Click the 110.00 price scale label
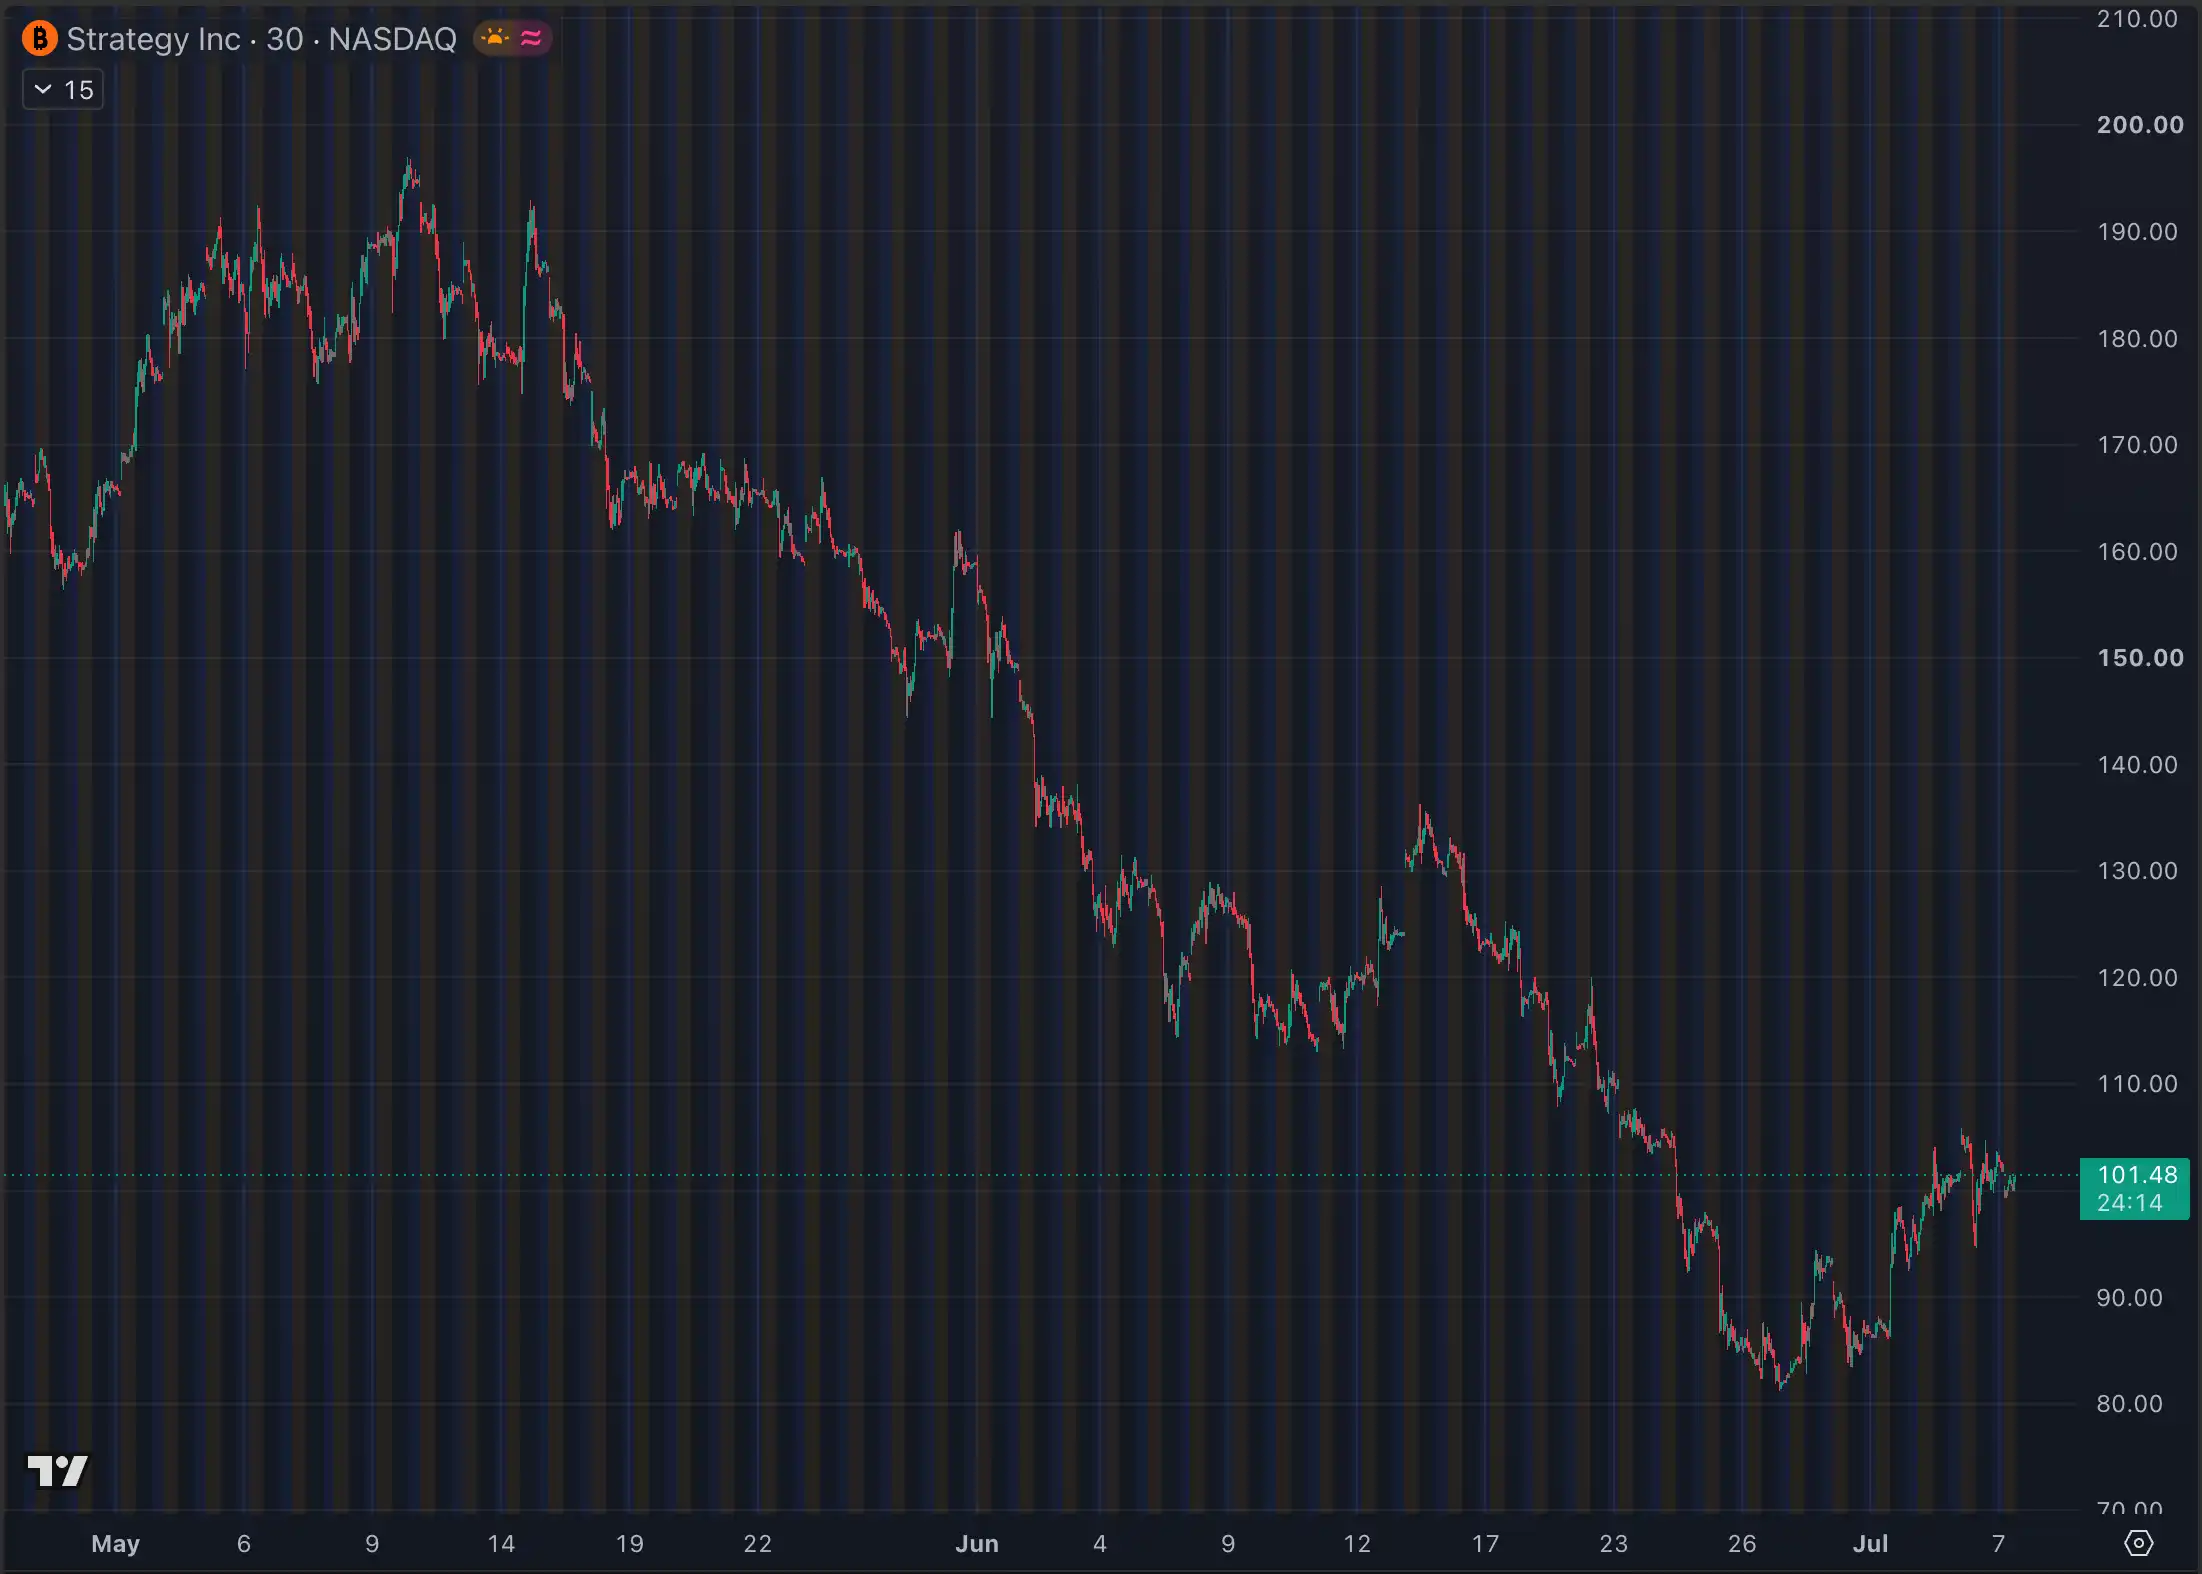 point(2137,1084)
